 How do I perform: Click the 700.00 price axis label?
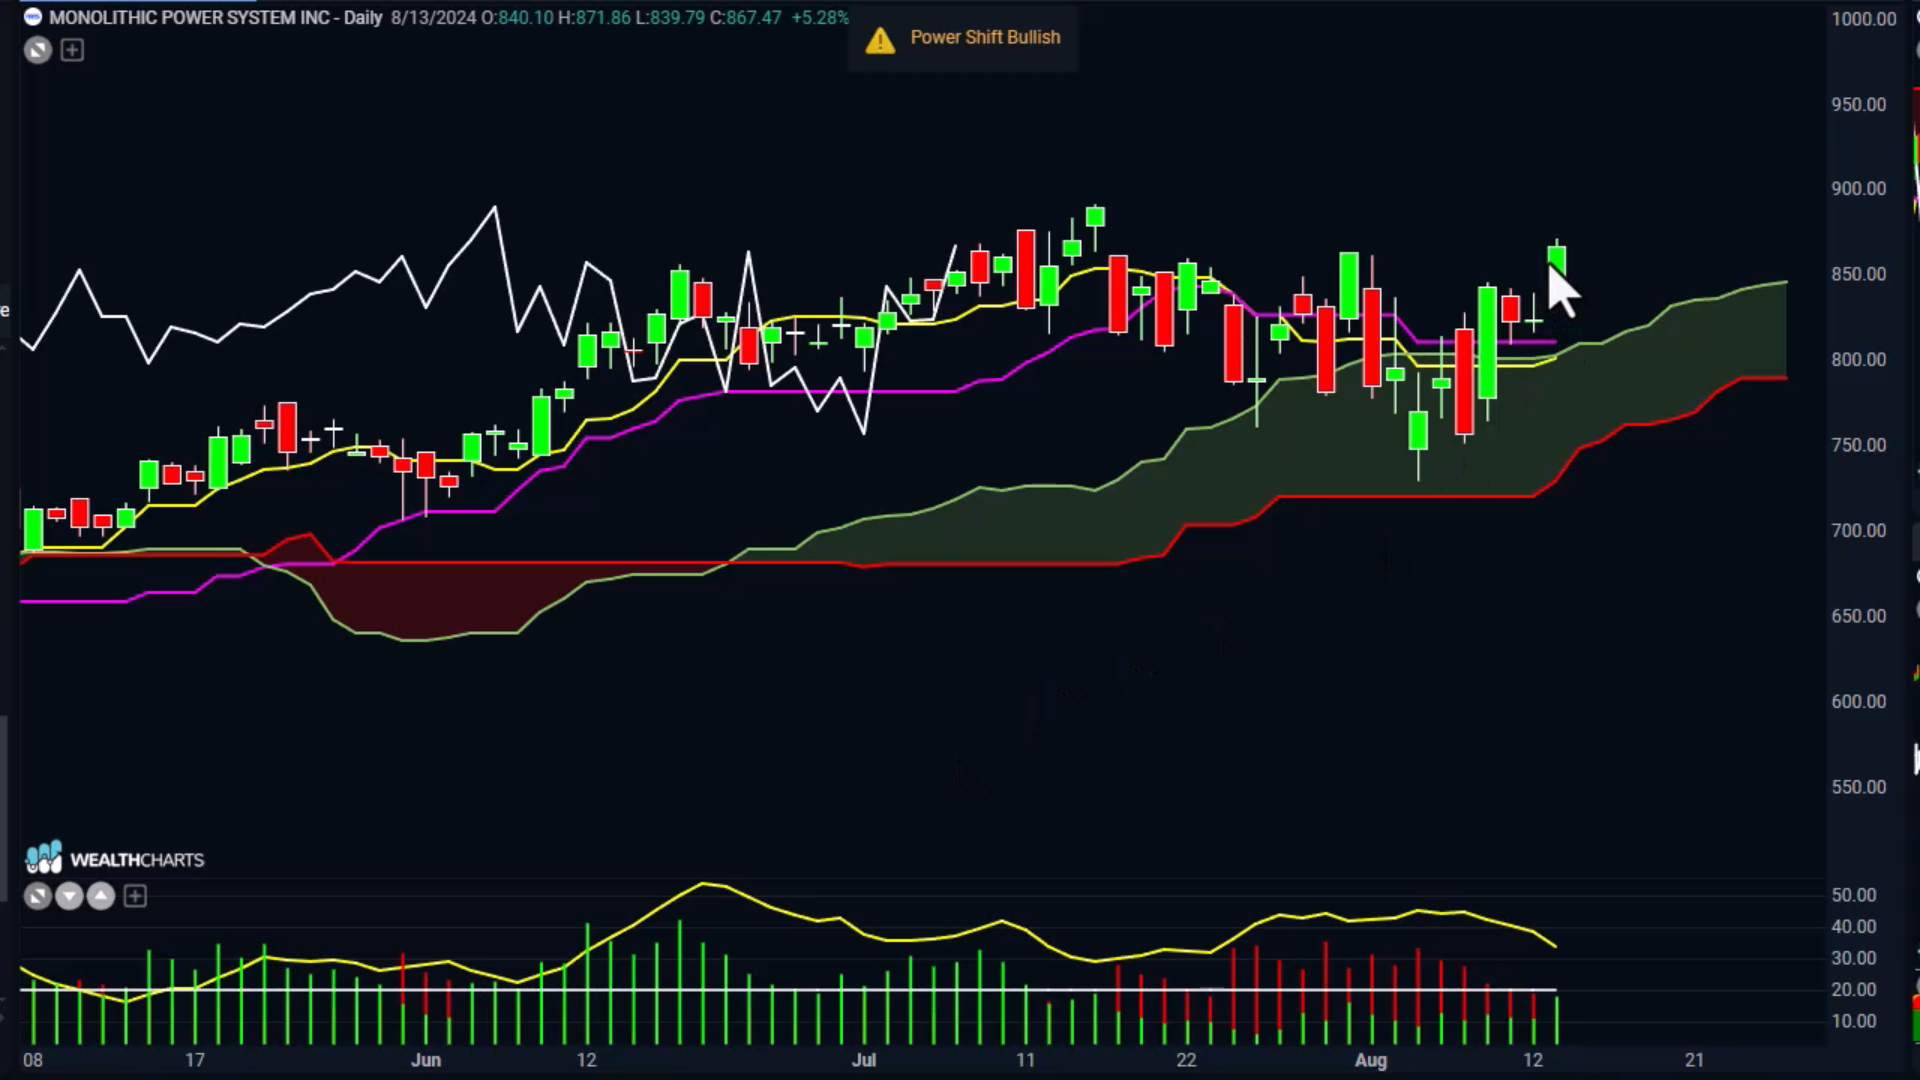click(1859, 531)
